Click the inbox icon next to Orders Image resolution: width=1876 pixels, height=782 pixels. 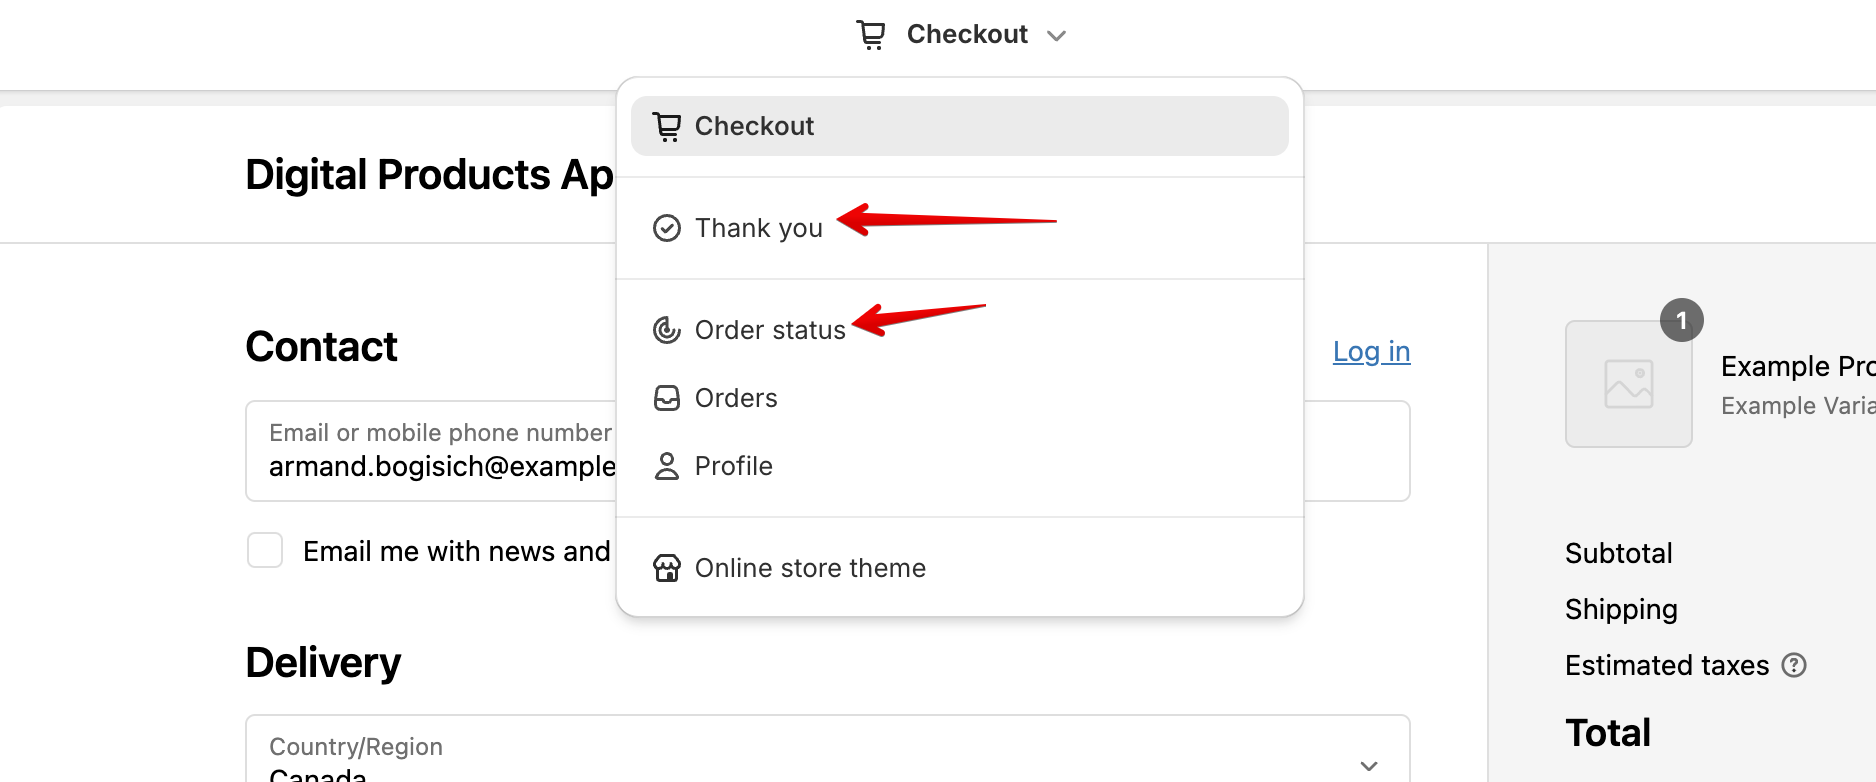coord(667,398)
